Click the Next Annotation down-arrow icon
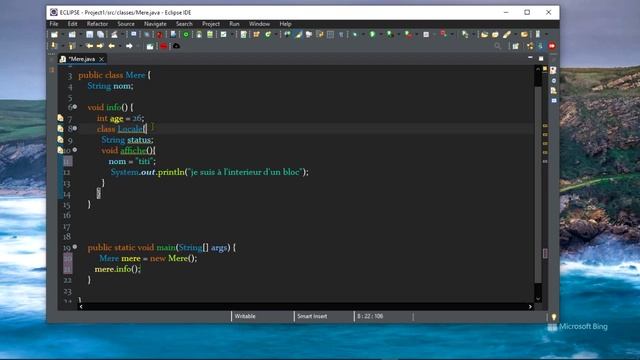The width and height of the screenshot is (640, 360). (x=54, y=46)
